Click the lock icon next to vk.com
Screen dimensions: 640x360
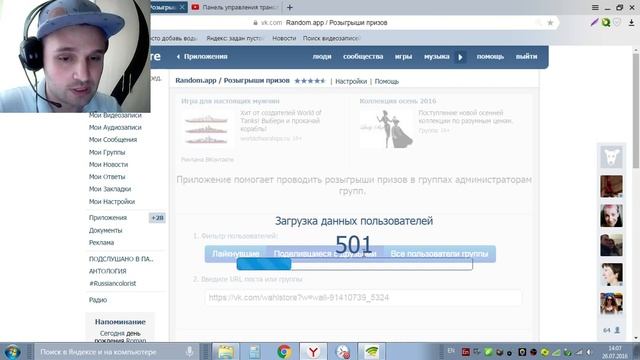[256, 23]
